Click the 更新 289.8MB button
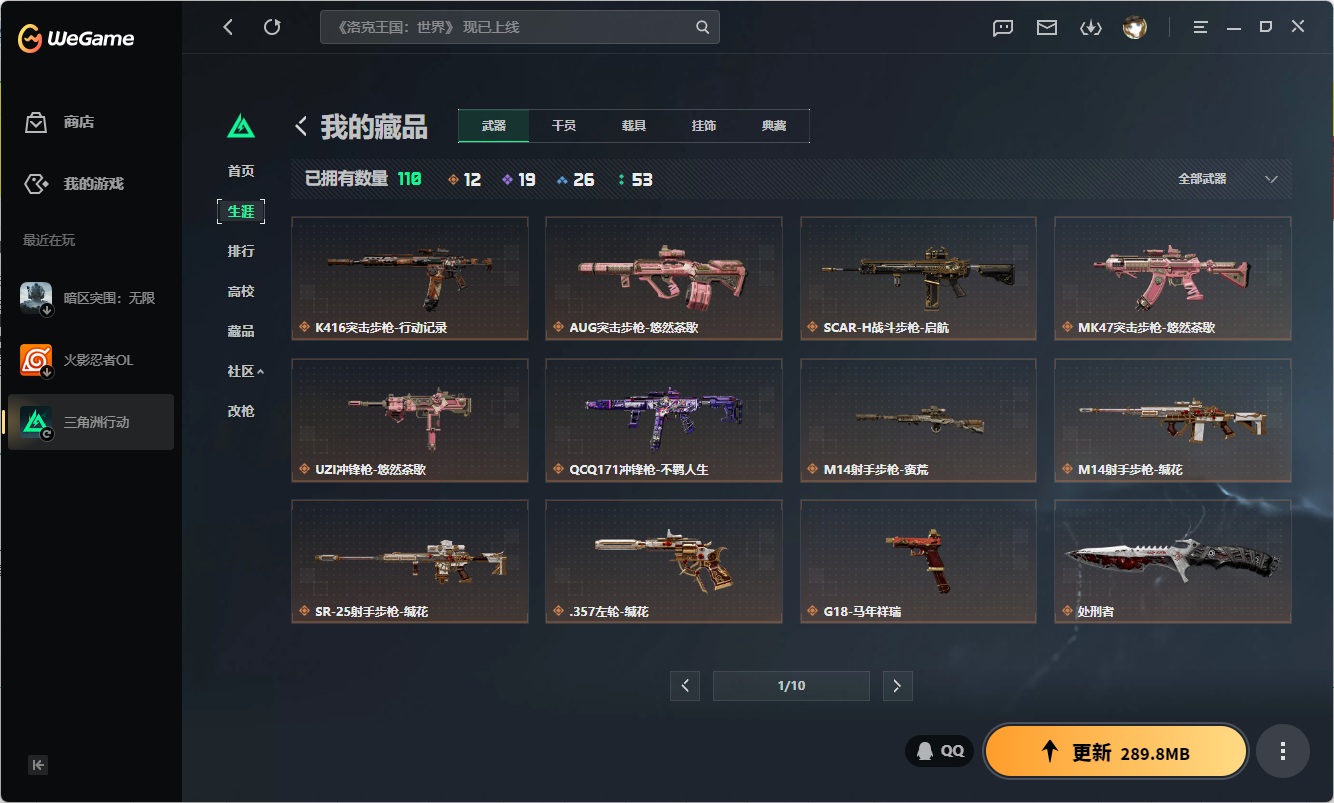 click(1116, 752)
